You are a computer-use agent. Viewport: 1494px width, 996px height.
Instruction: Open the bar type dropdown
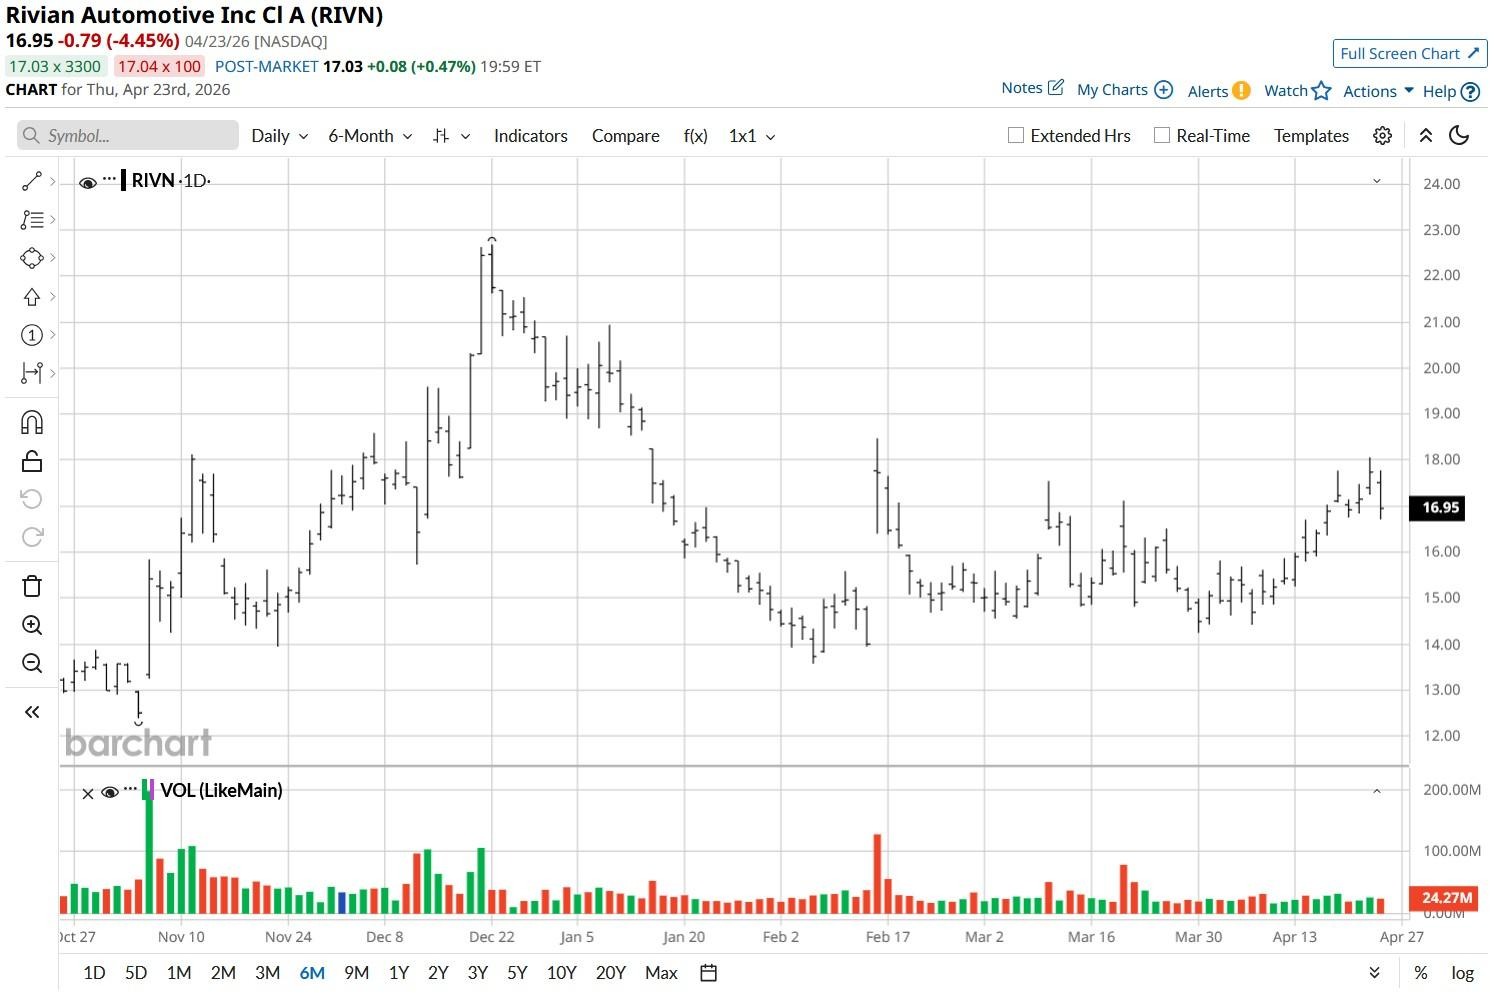point(451,136)
